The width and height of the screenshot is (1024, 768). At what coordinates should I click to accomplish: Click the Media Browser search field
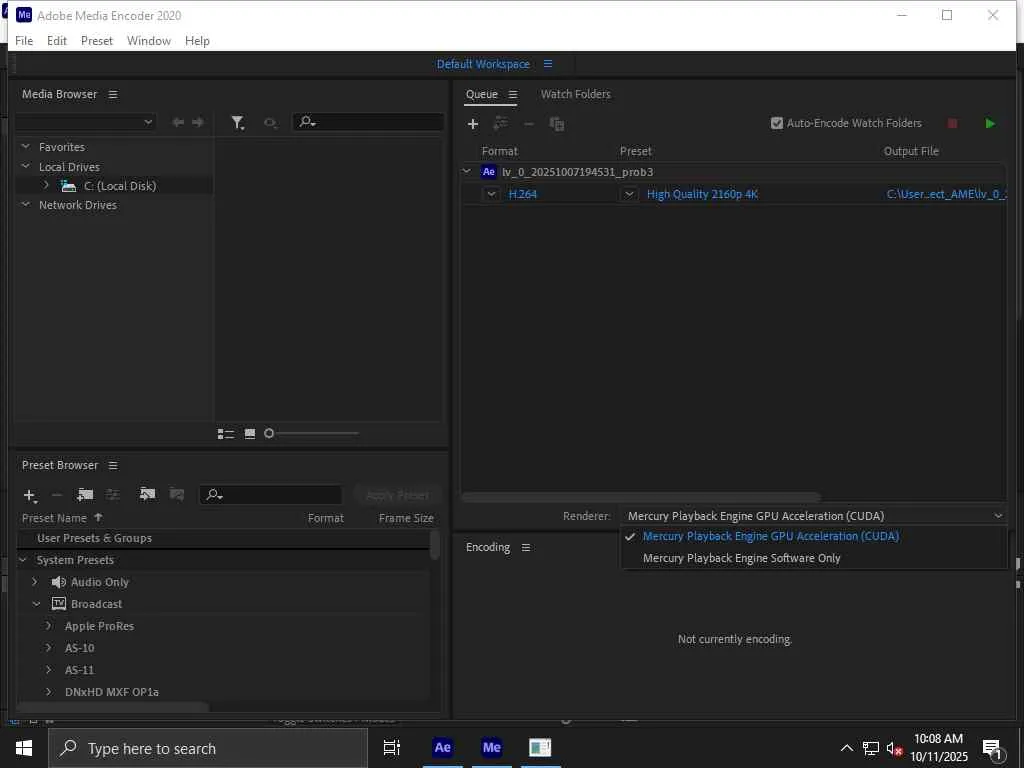(369, 122)
